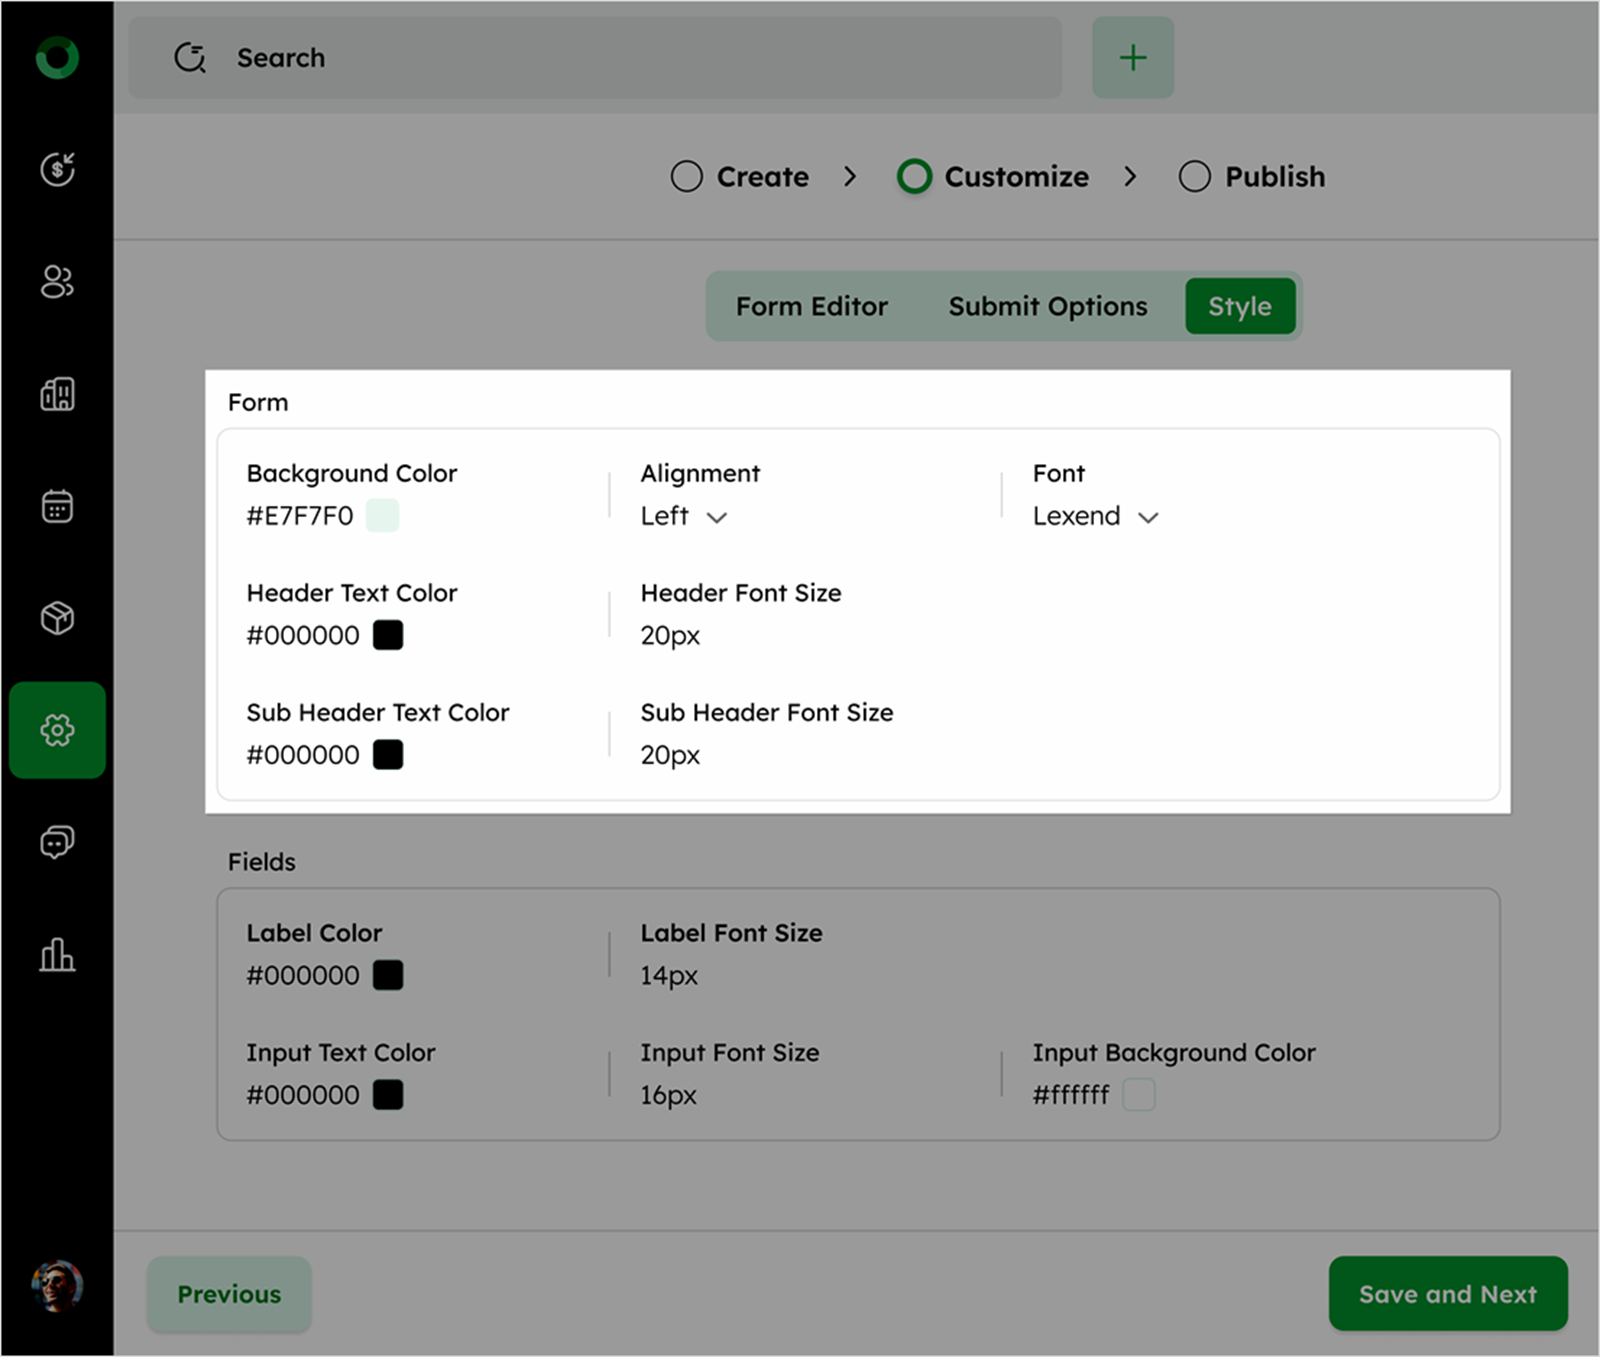
Task: Click the Background Color #E7F7F0 swatch
Action: (x=382, y=516)
